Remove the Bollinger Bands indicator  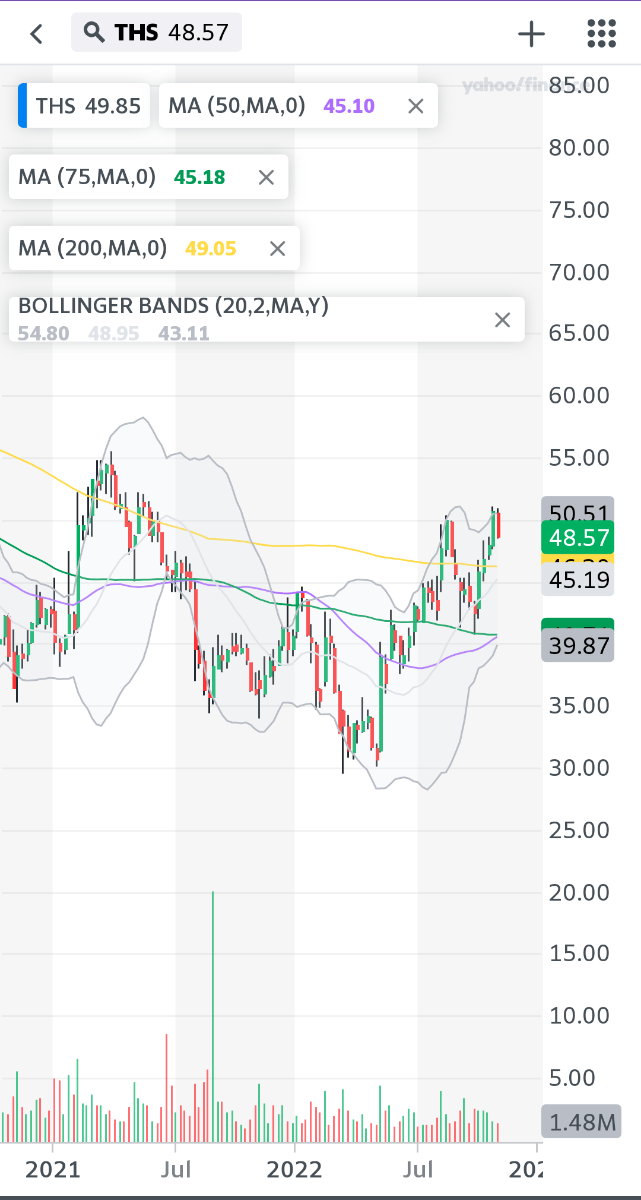tap(502, 320)
